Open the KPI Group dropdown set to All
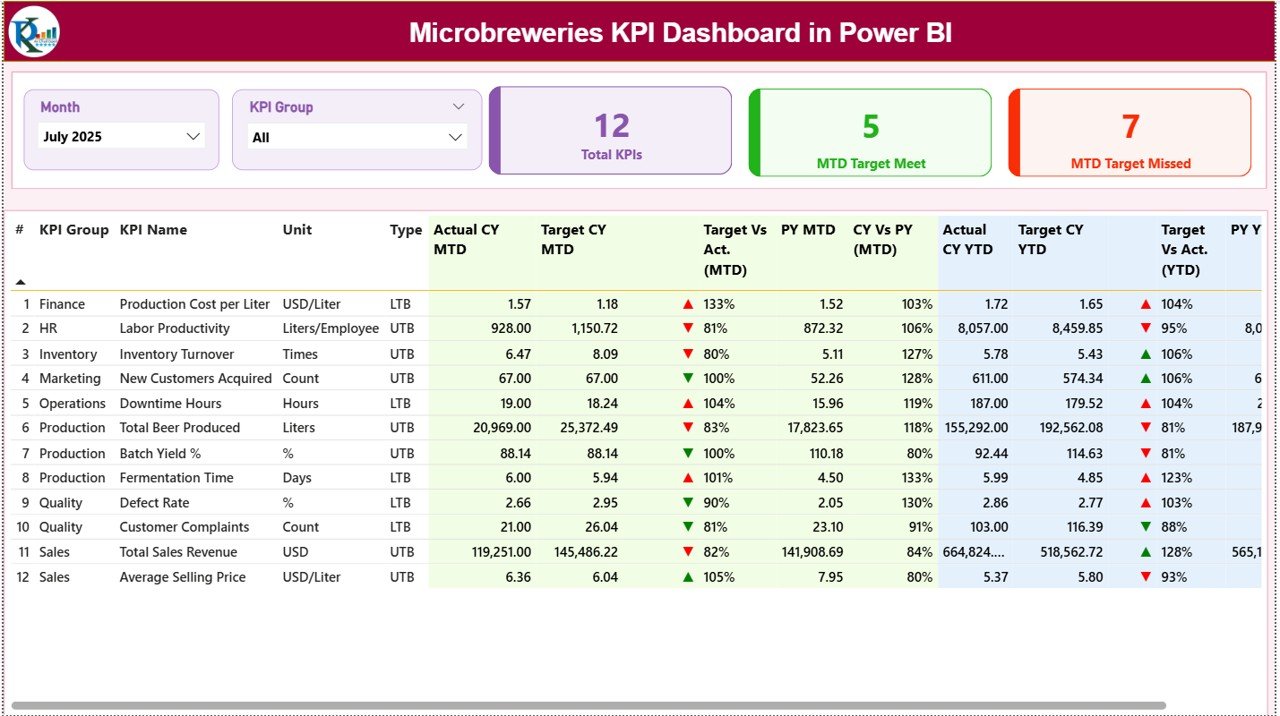Image resolution: width=1280 pixels, height=716 pixels. tap(357, 138)
